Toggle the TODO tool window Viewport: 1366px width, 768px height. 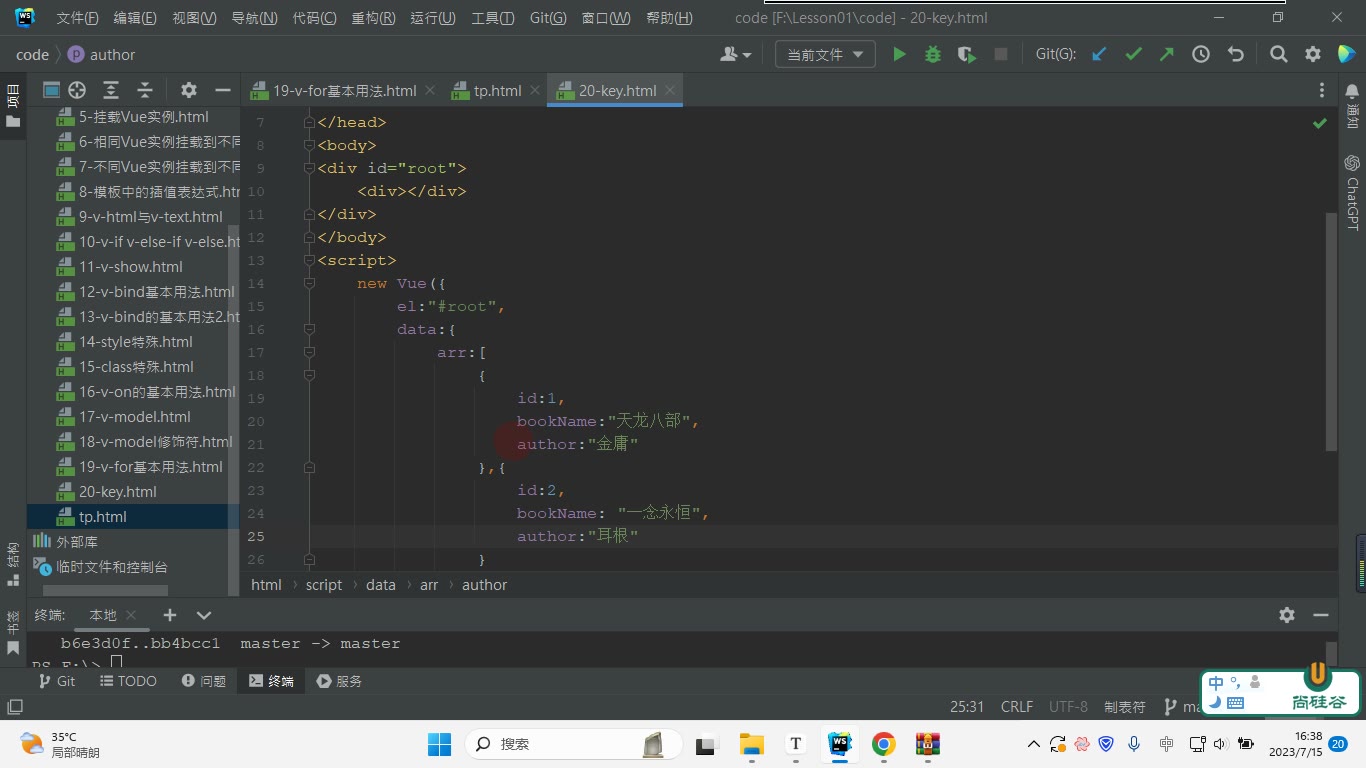(x=128, y=681)
